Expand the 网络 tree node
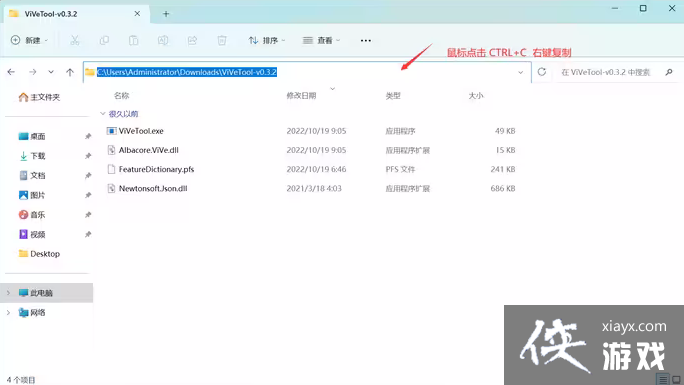This screenshot has width=684, height=385. [x=8, y=312]
